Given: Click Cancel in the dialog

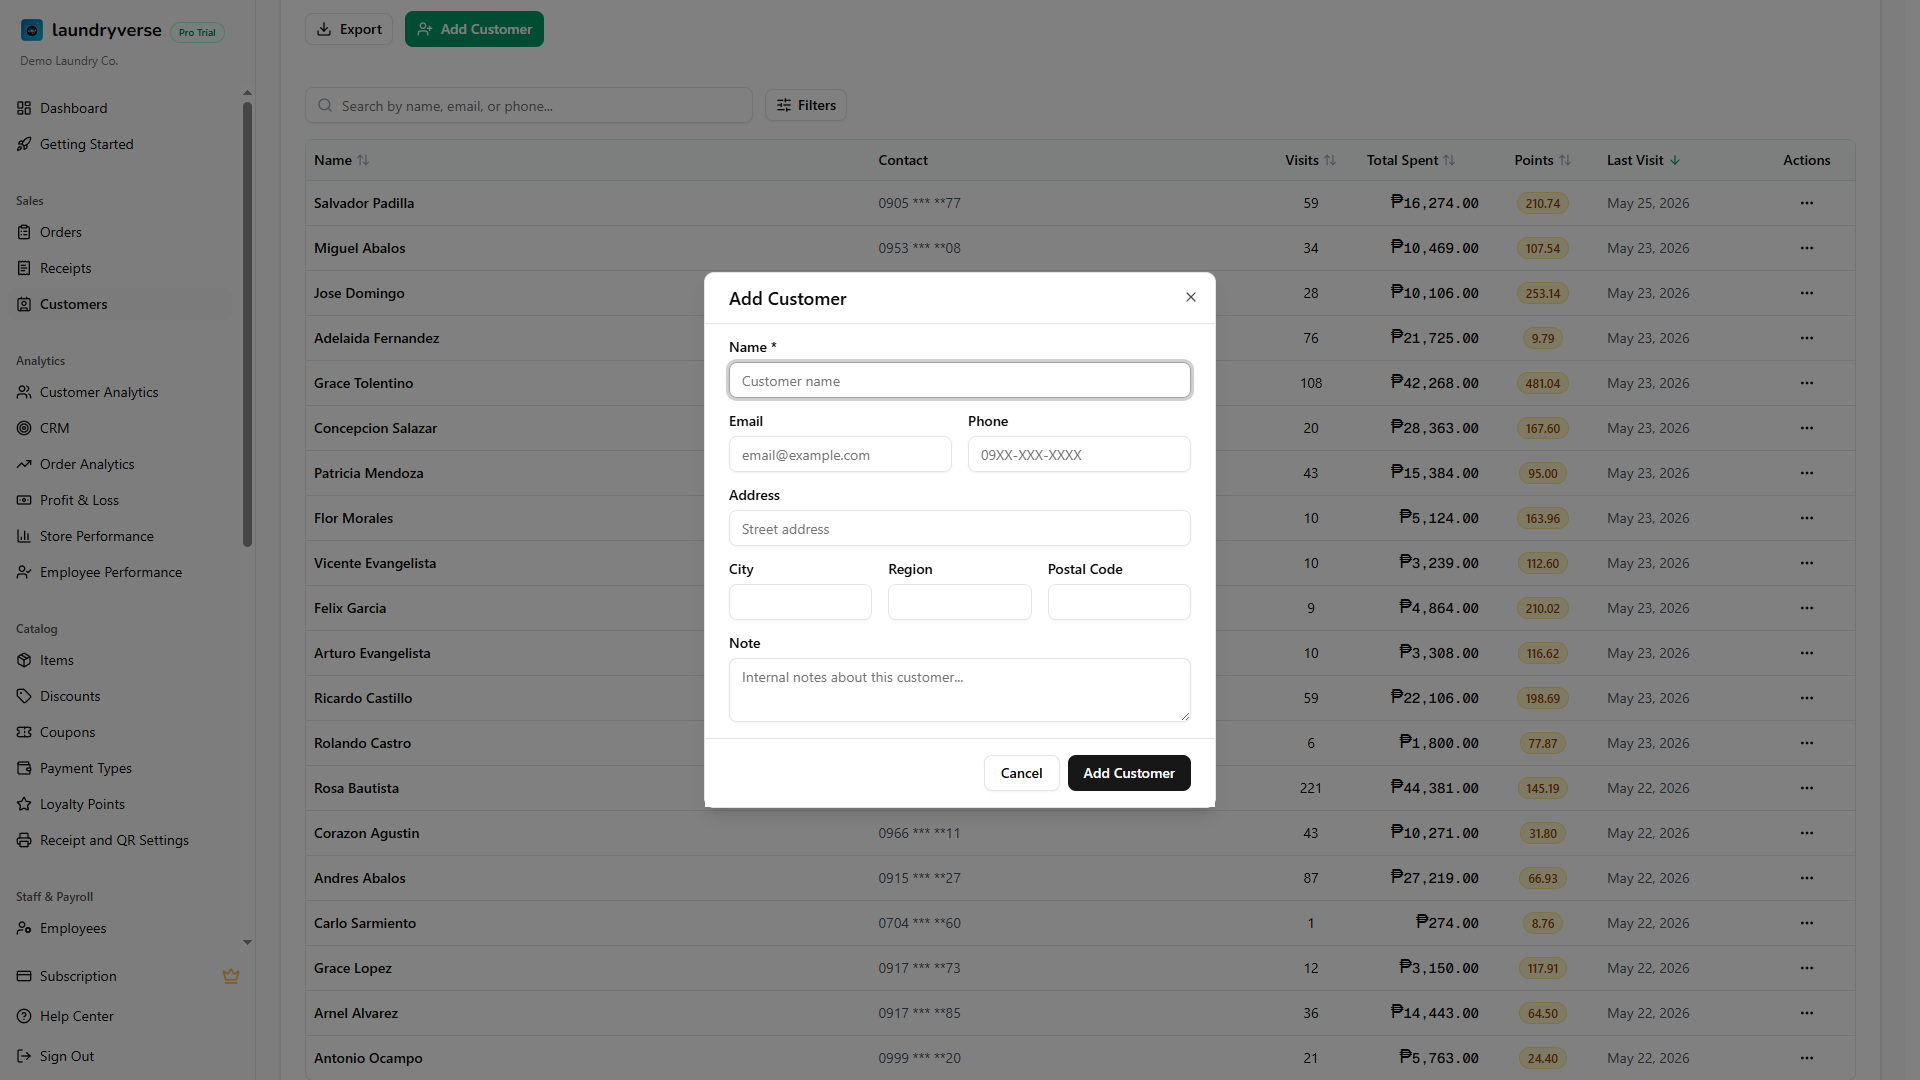Looking at the screenshot, I should tap(1021, 773).
